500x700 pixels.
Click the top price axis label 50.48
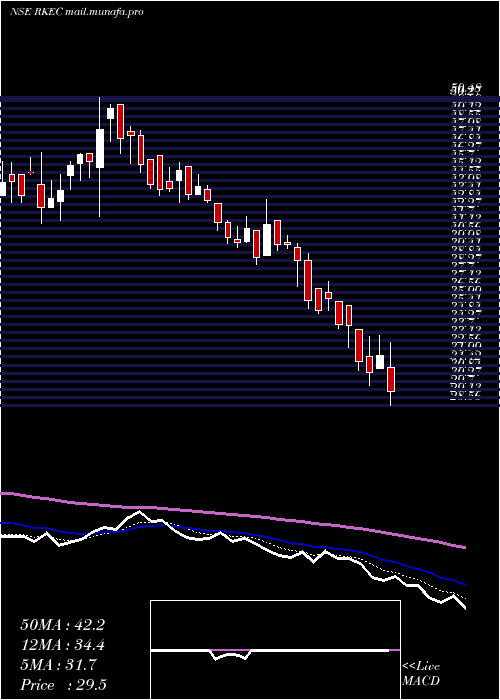(x=466, y=88)
